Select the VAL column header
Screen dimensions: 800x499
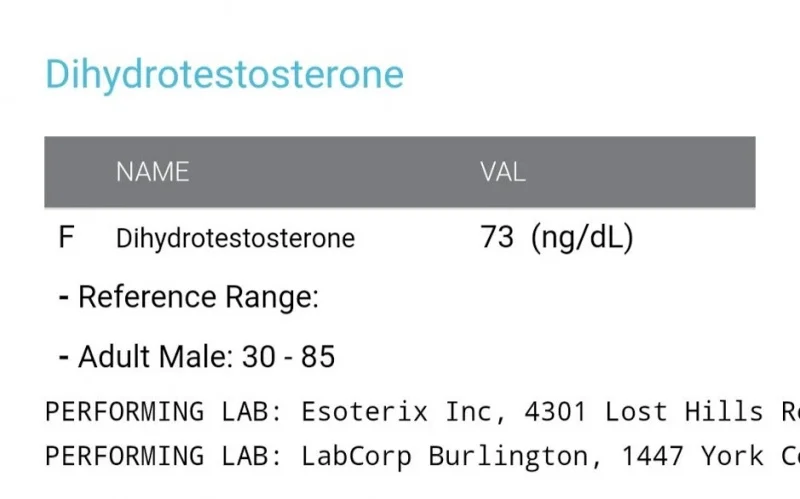[503, 172]
